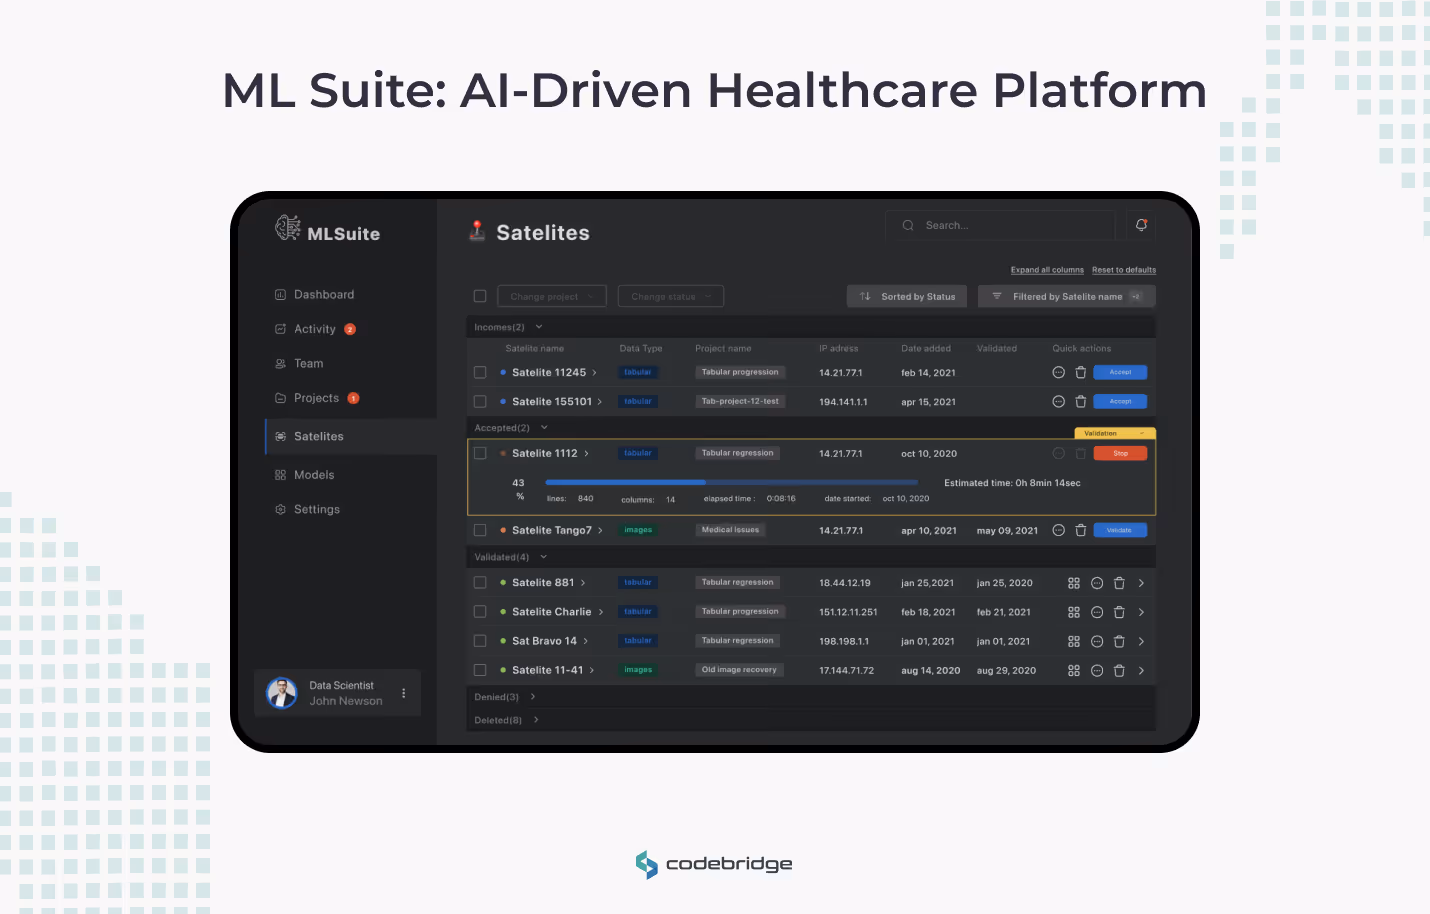Validate Satelite Tango7
The width and height of the screenshot is (1430, 914).
pyautogui.click(x=1120, y=530)
